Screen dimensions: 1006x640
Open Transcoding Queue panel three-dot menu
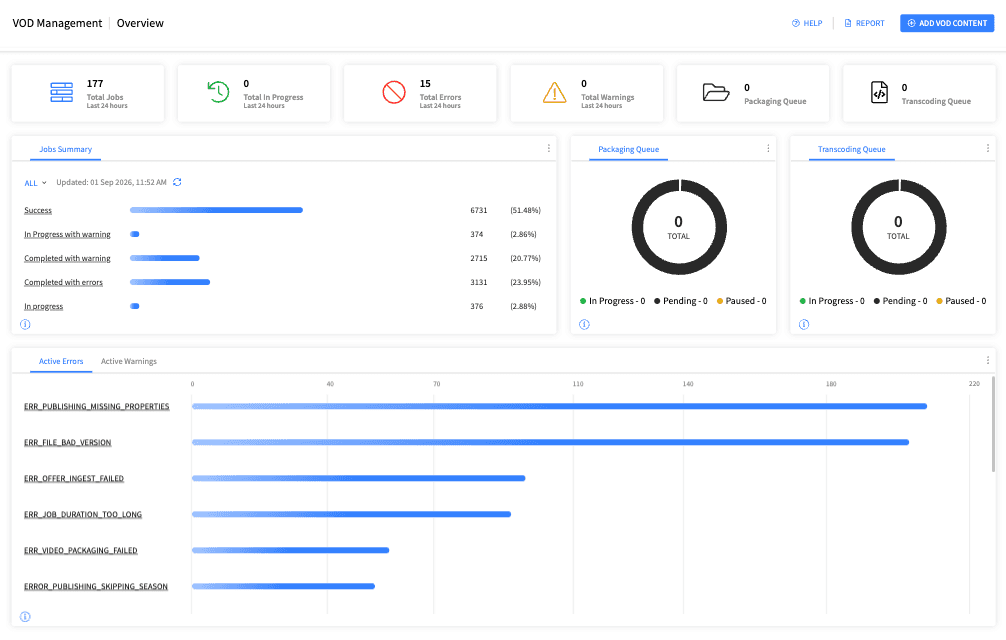987,148
